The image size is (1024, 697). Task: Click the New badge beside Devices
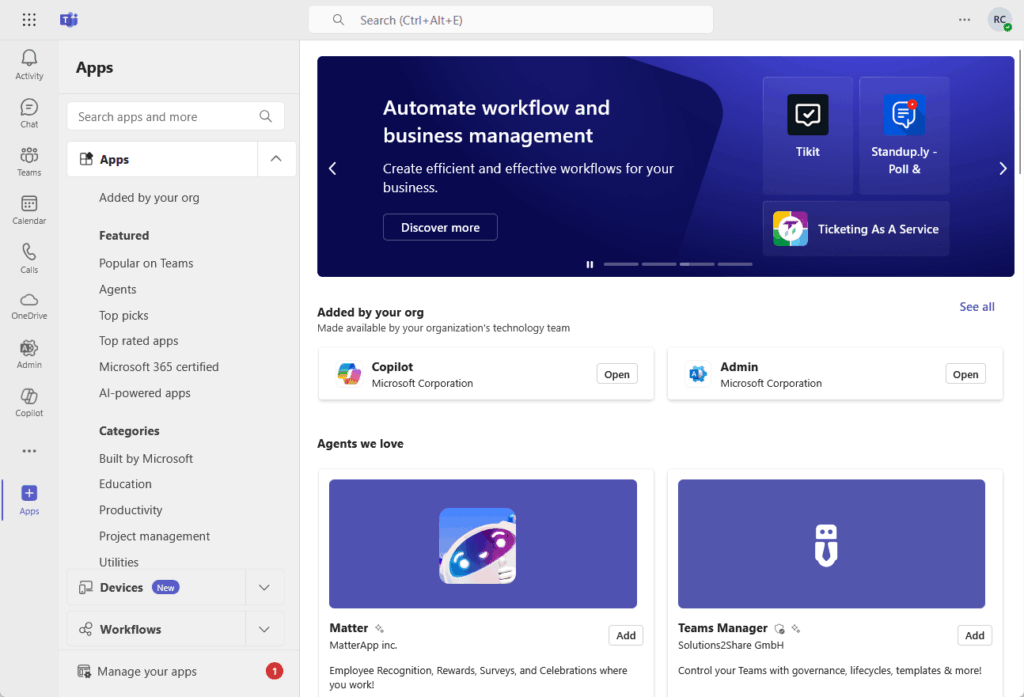[165, 587]
